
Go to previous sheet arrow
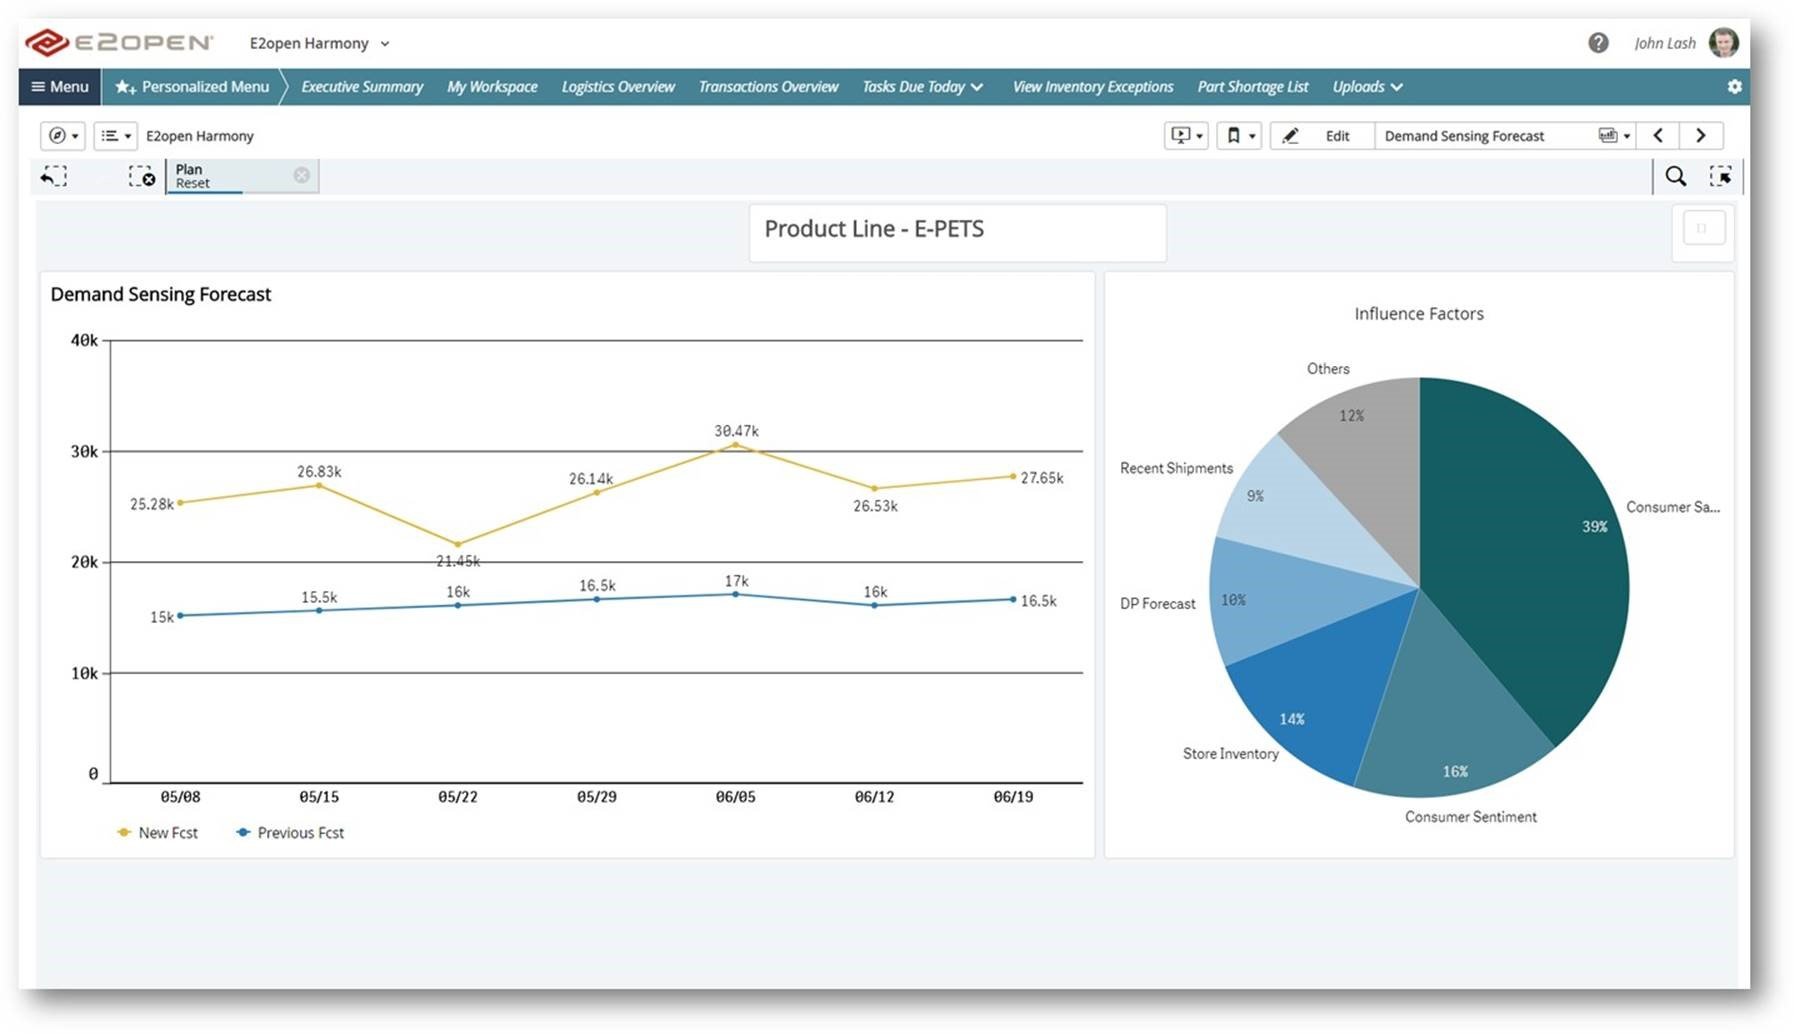(1658, 136)
